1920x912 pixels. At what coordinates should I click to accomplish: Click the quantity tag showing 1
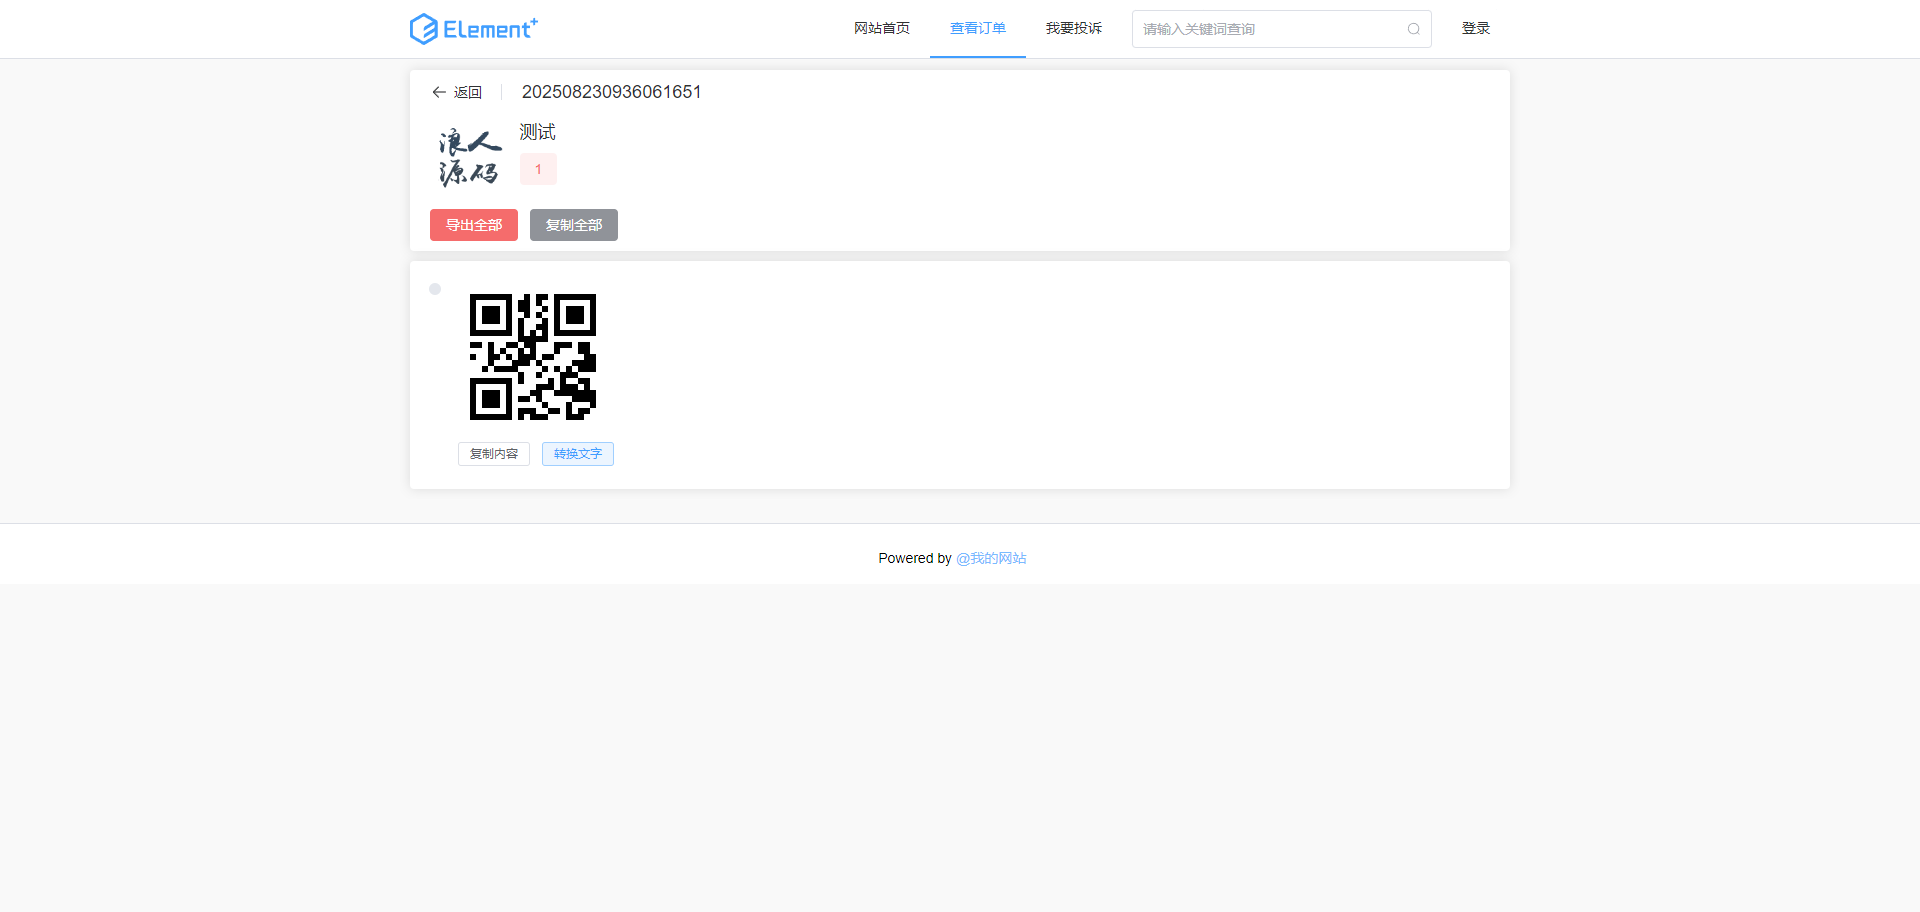(538, 169)
